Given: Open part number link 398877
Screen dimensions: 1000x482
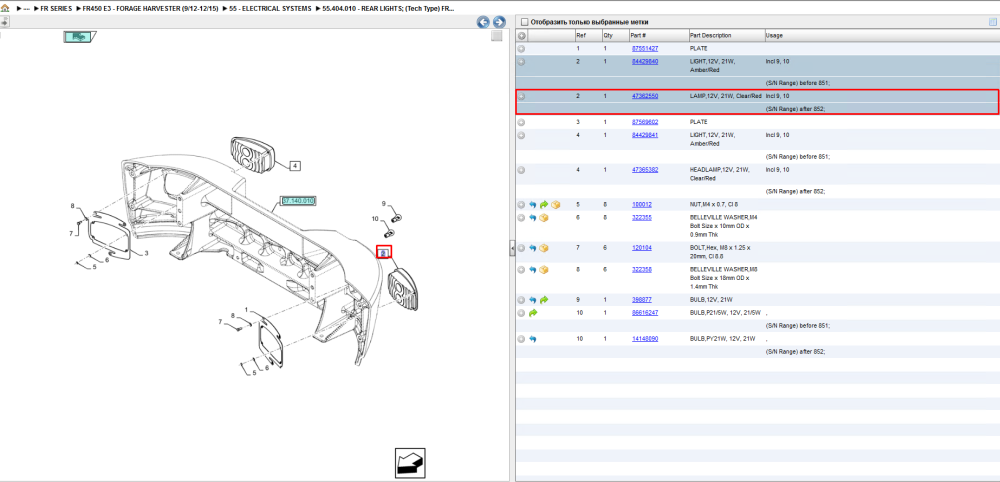Looking at the screenshot, I should pos(642,300).
